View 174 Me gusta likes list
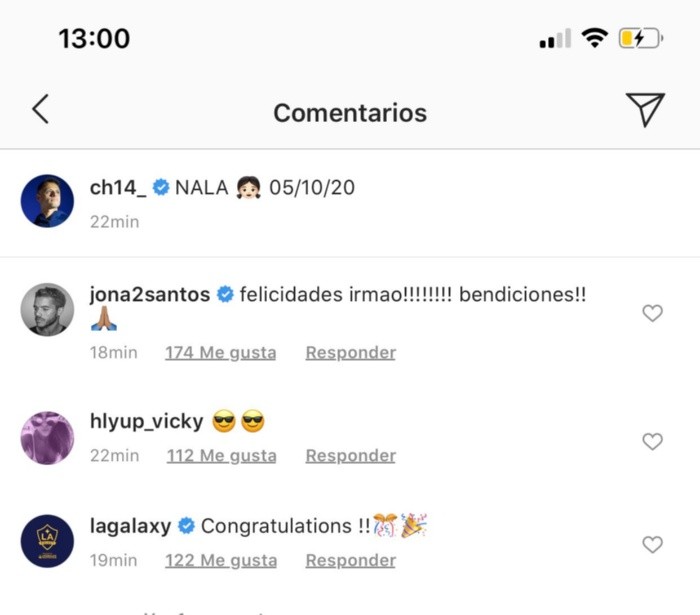This screenshot has height=615, width=700. [220, 353]
